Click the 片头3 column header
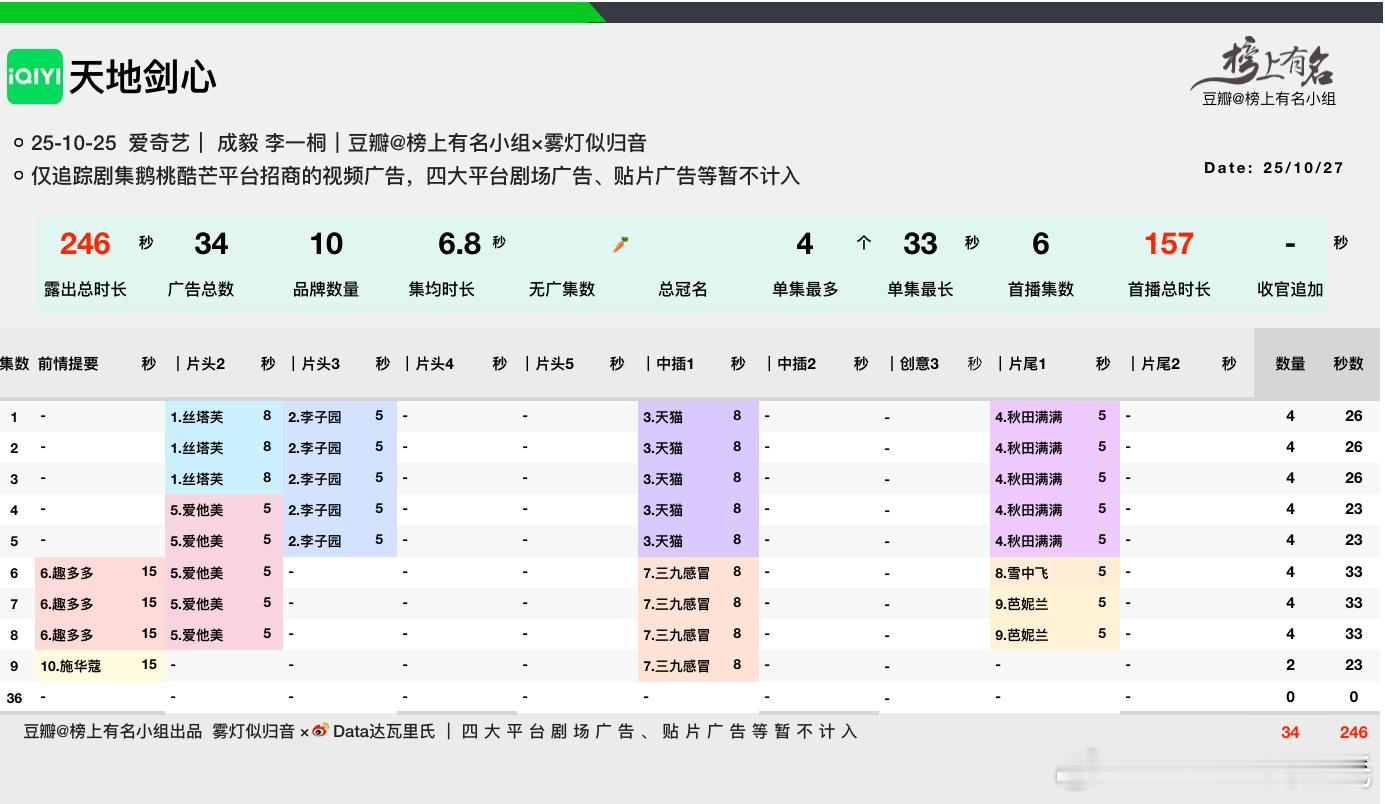The height and width of the screenshot is (804, 1385). [321, 364]
